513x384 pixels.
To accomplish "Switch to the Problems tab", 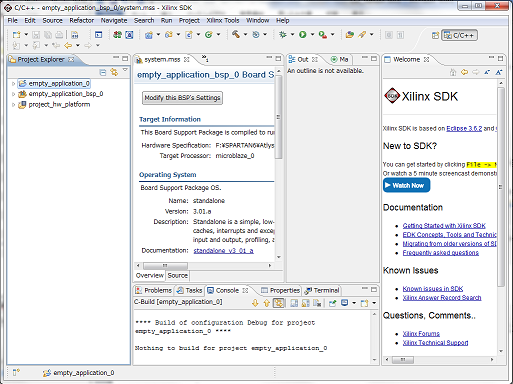I will click(x=153, y=290).
